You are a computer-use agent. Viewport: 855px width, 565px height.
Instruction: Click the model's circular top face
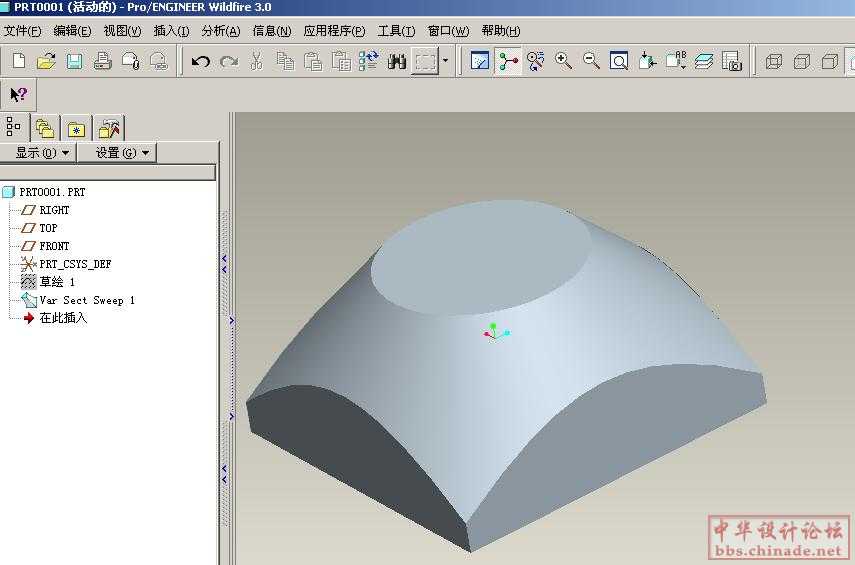point(481,257)
